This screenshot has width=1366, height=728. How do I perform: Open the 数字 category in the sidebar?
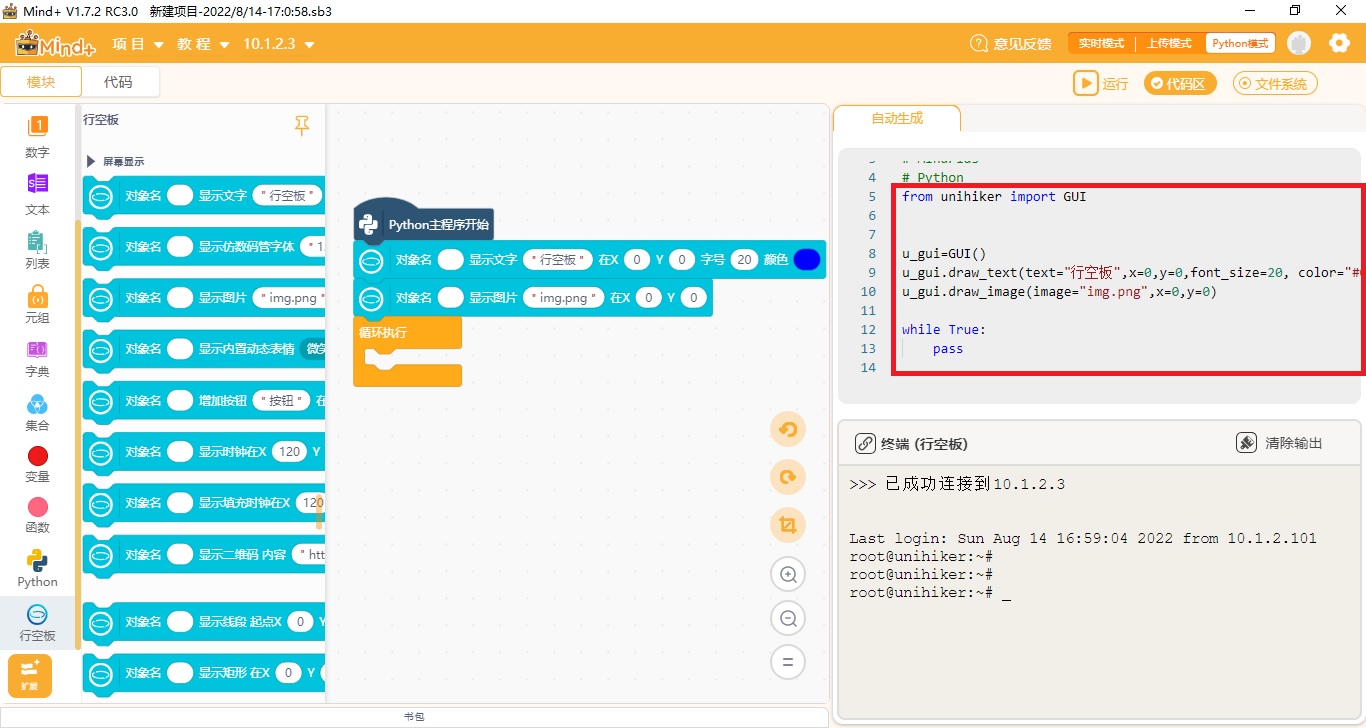(37, 137)
